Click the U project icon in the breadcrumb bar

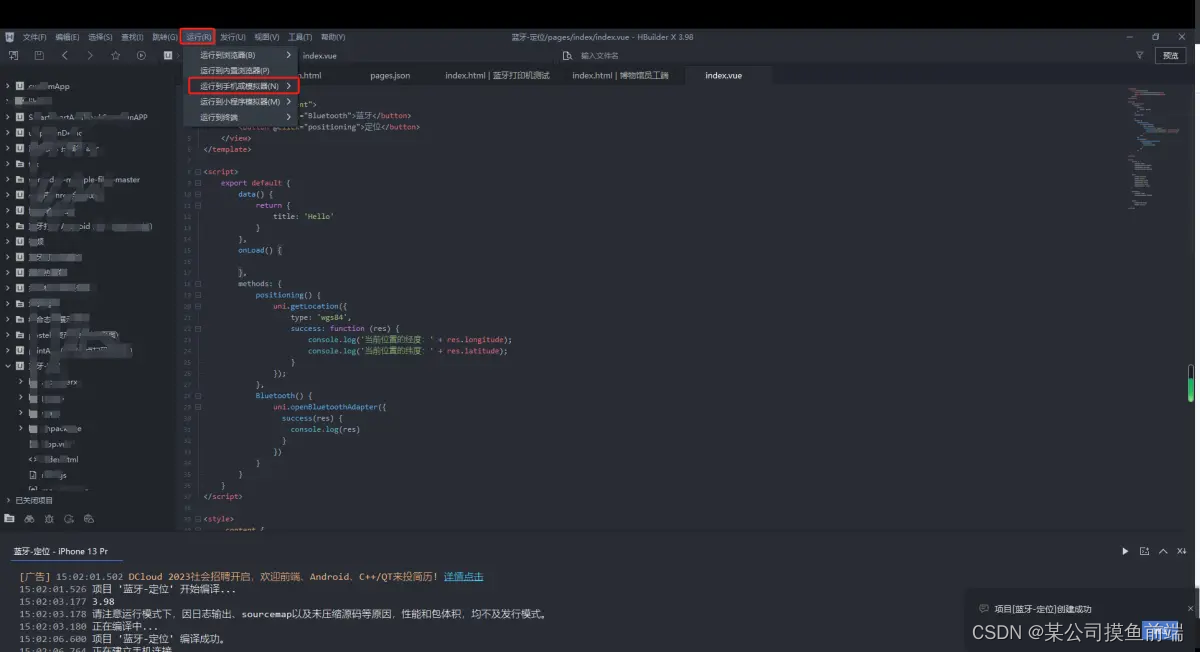coord(168,56)
